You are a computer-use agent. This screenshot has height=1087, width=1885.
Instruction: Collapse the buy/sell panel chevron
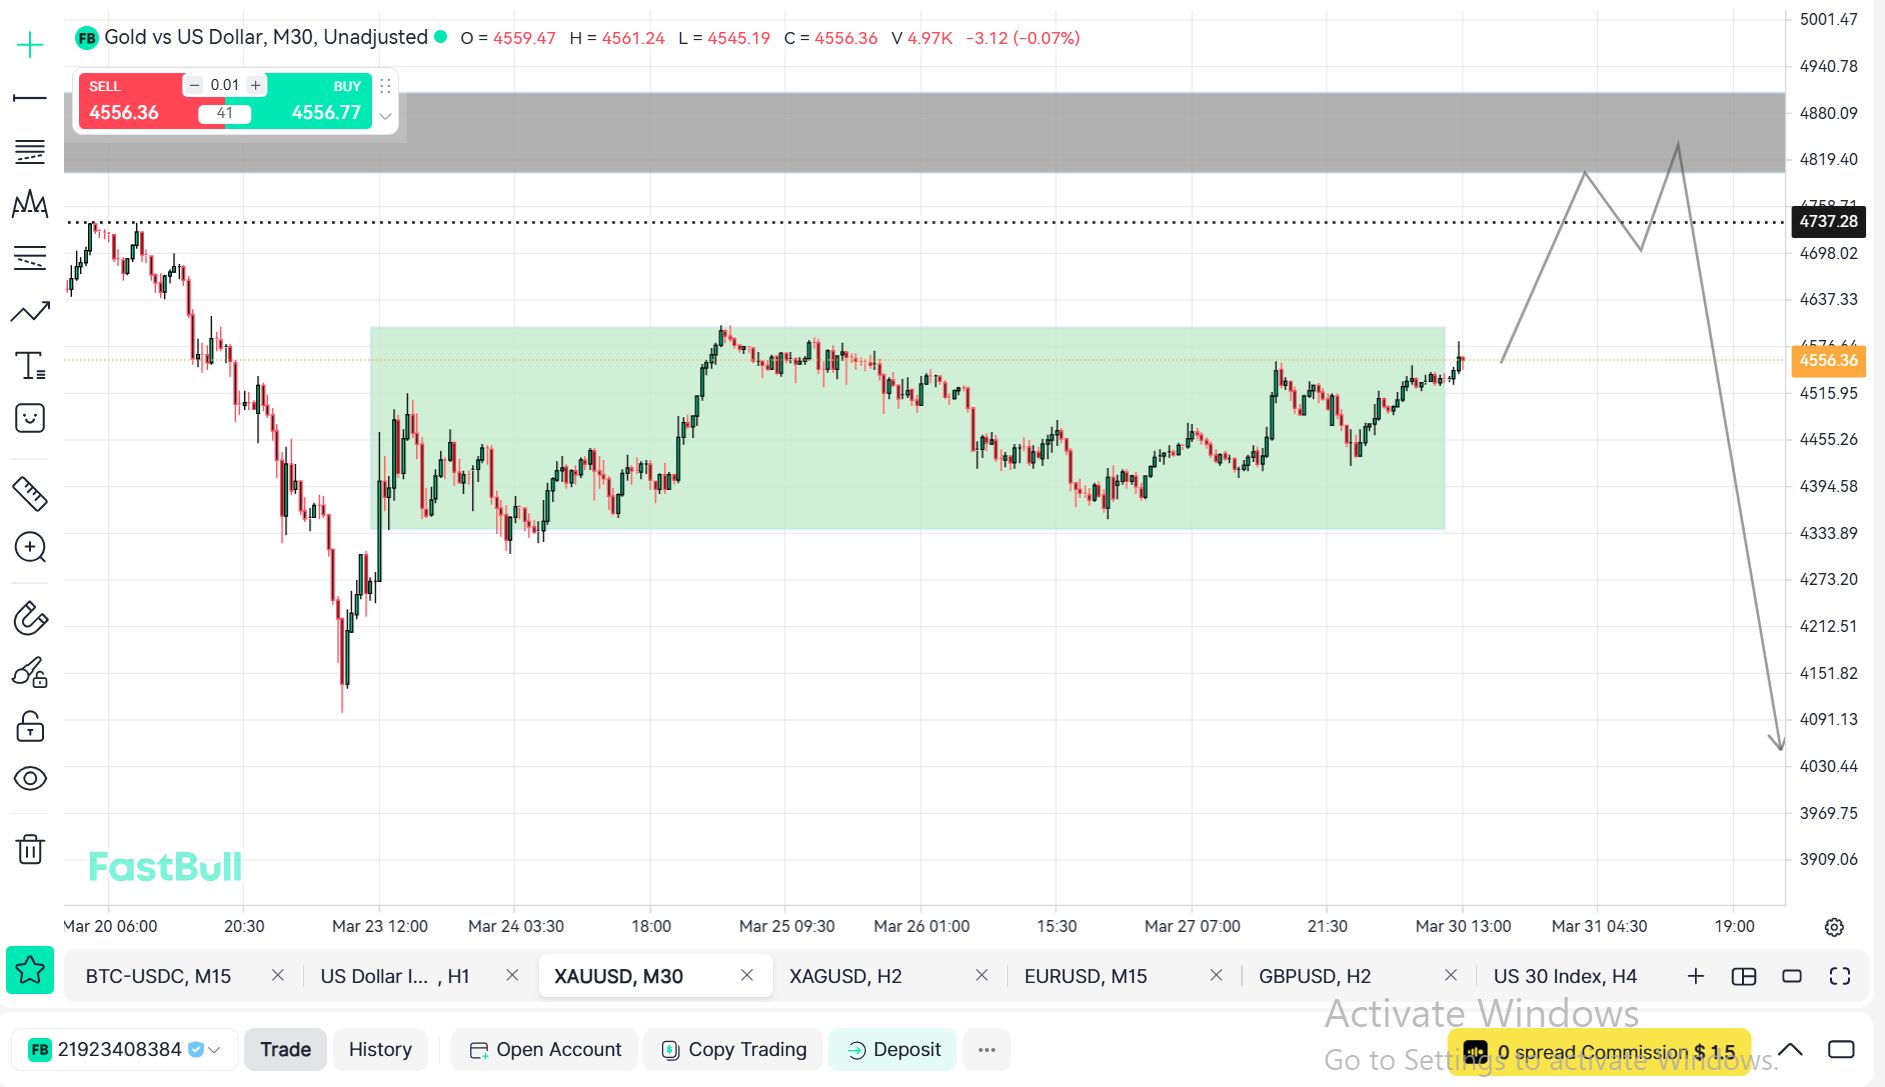(x=385, y=115)
